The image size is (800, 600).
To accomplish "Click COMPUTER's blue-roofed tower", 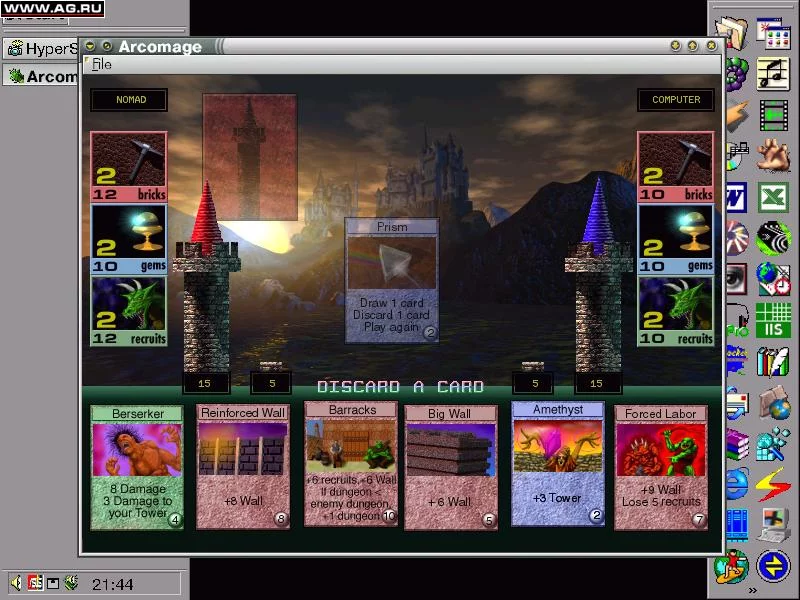I will click(x=598, y=278).
